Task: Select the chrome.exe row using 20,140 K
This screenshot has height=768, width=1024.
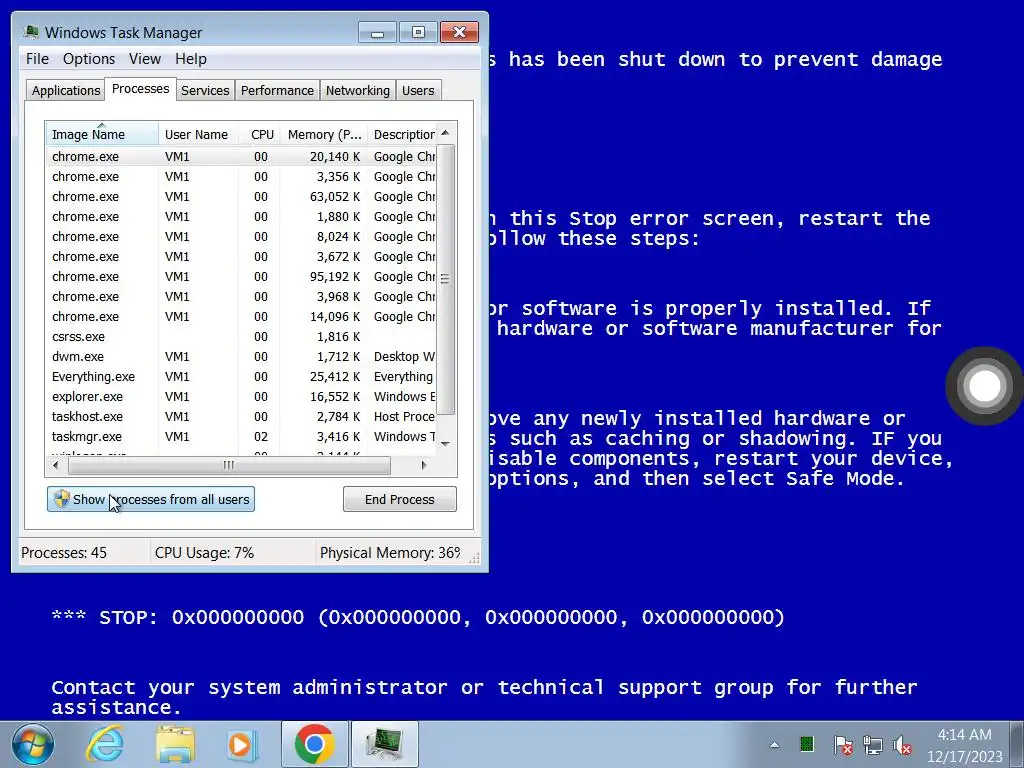Action: (240, 157)
